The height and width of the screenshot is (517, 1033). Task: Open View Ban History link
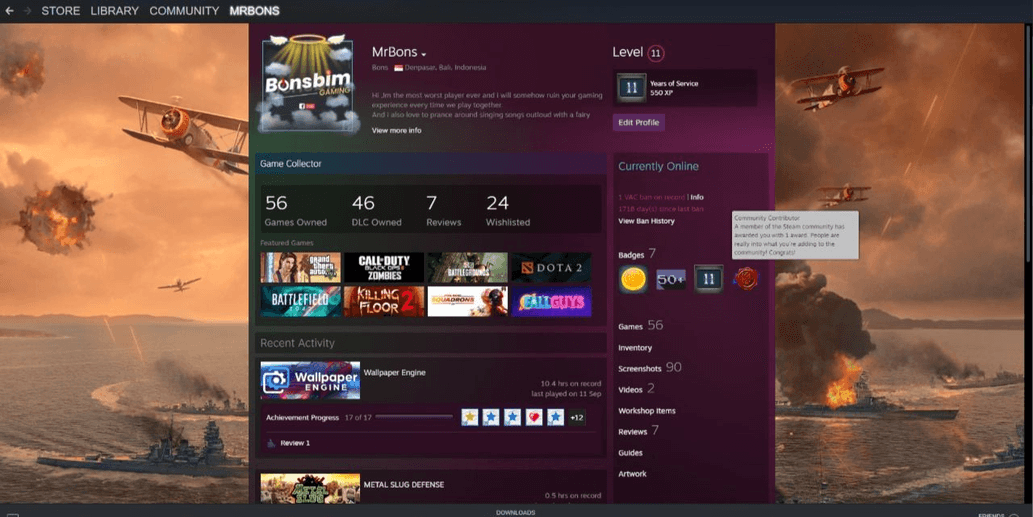click(646, 221)
